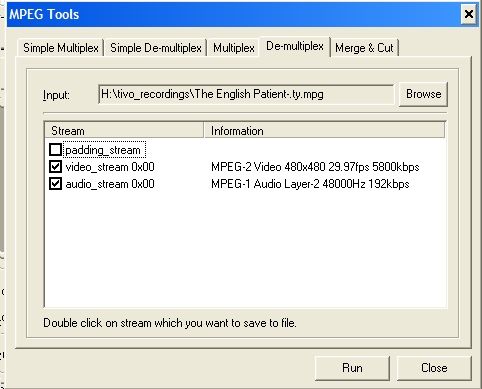The width and height of the screenshot is (482, 389).
Task: Uncheck the audio_stream 0x00 checkbox
Action: [x=55, y=184]
